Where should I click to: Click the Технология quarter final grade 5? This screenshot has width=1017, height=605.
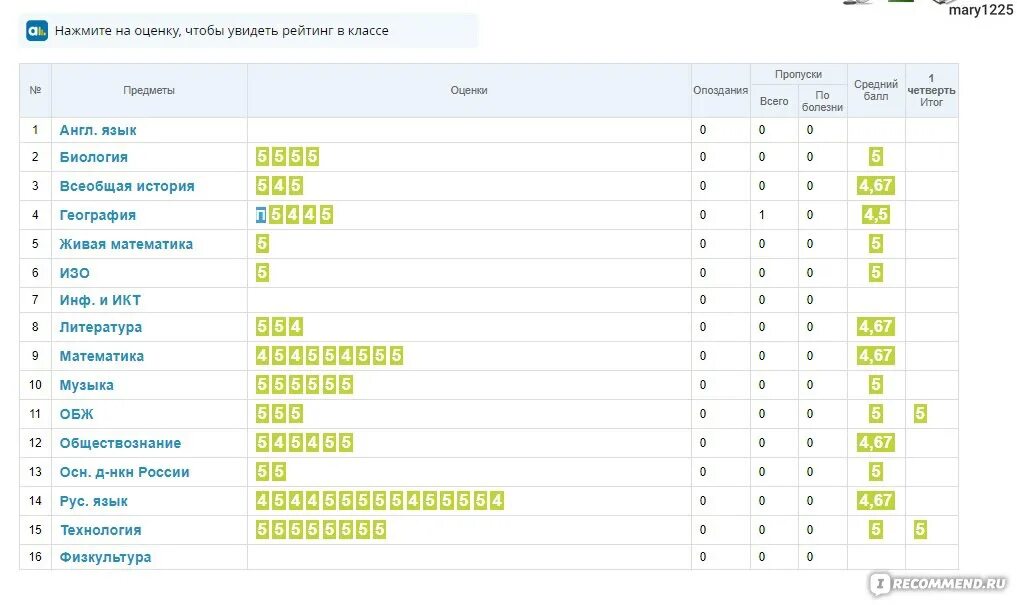click(x=920, y=530)
